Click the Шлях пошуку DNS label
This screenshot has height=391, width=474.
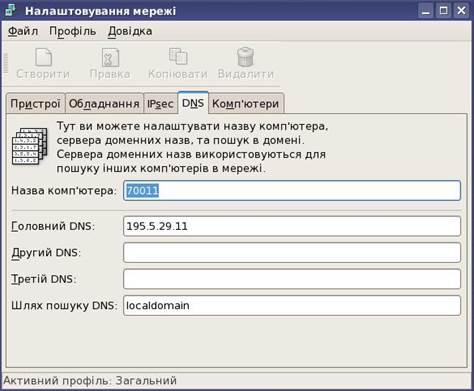coord(64,305)
